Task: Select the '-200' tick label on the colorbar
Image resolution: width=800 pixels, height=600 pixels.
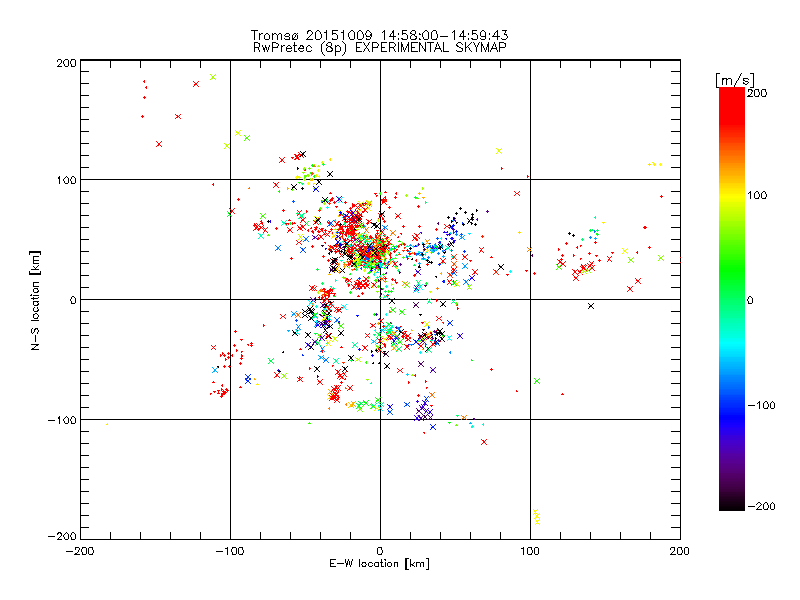Action: coord(761,506)
